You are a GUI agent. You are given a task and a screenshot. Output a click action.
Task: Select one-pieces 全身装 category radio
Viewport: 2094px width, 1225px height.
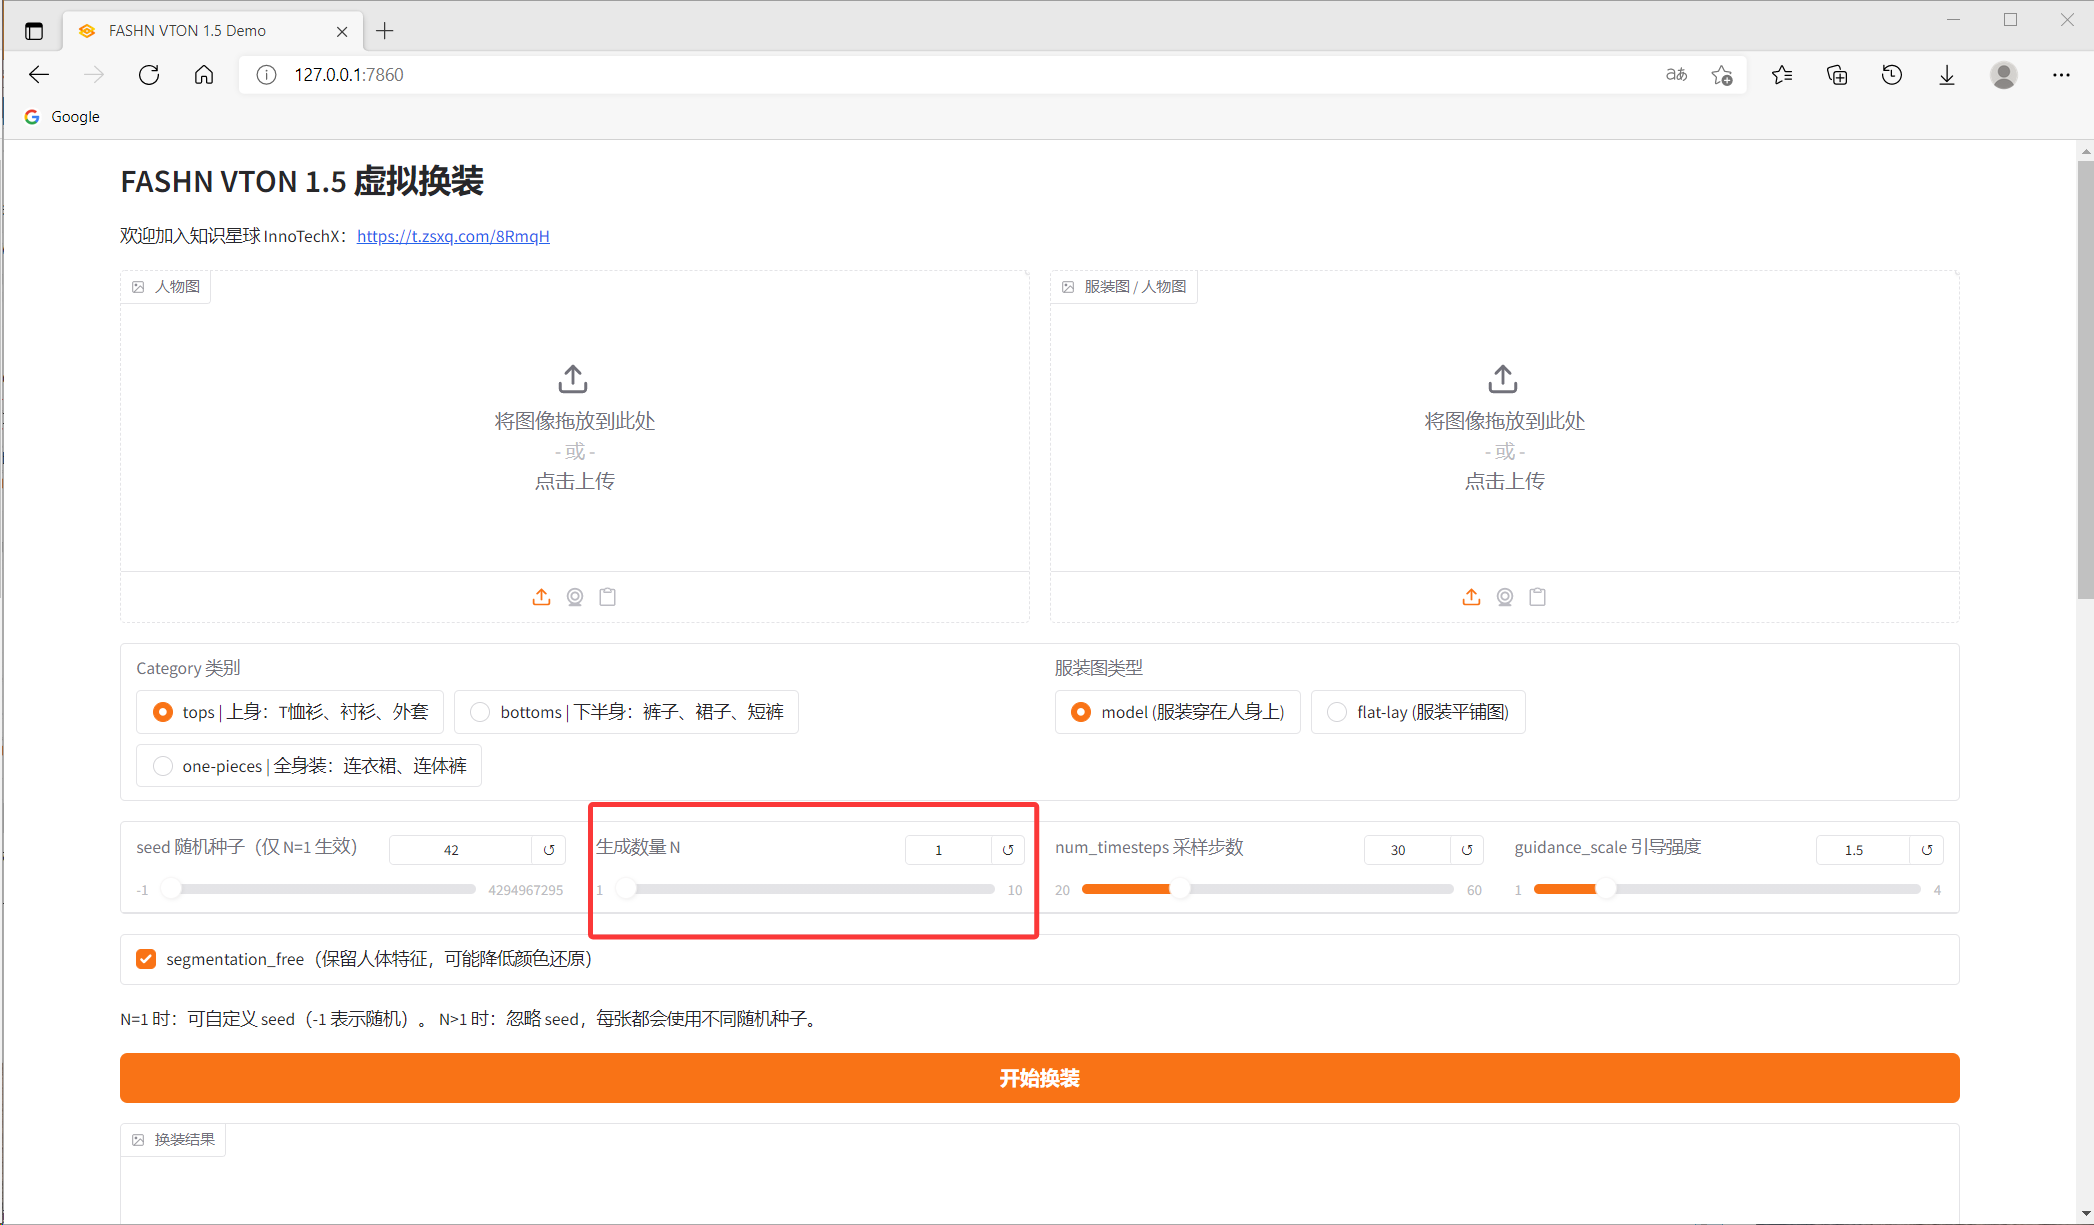click(163, 766)
